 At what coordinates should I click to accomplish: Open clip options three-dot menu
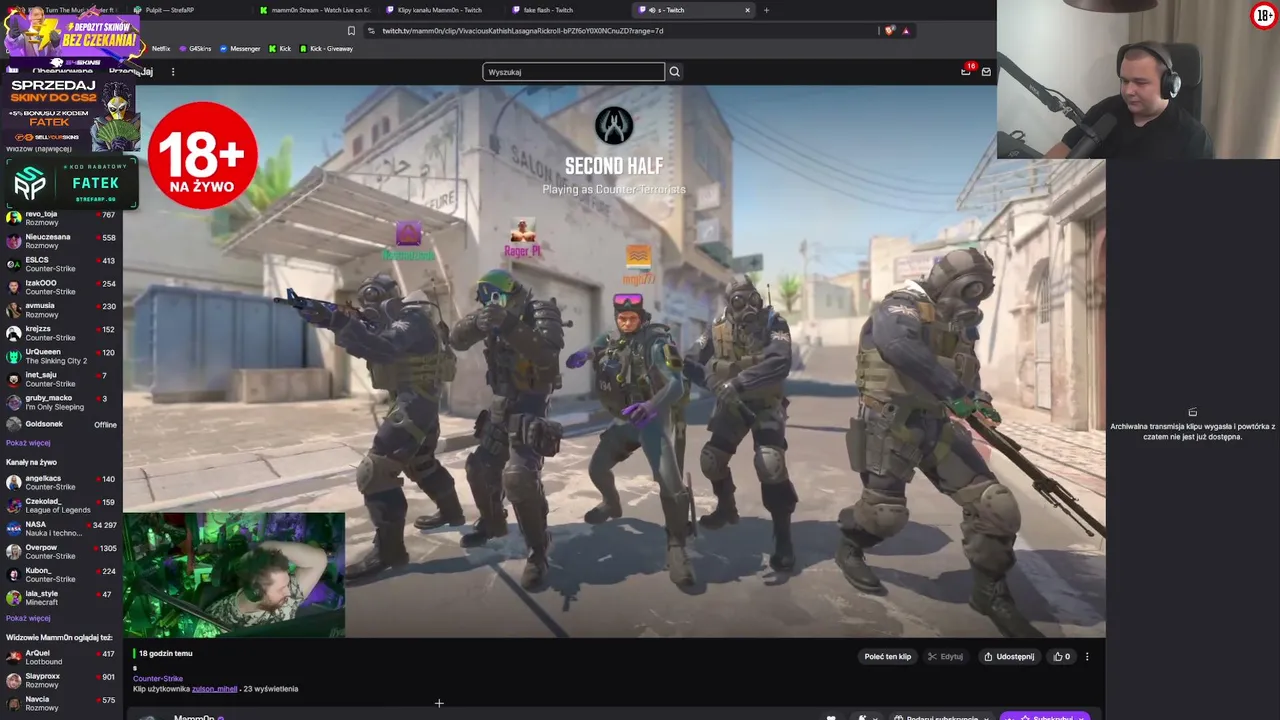1087,657
